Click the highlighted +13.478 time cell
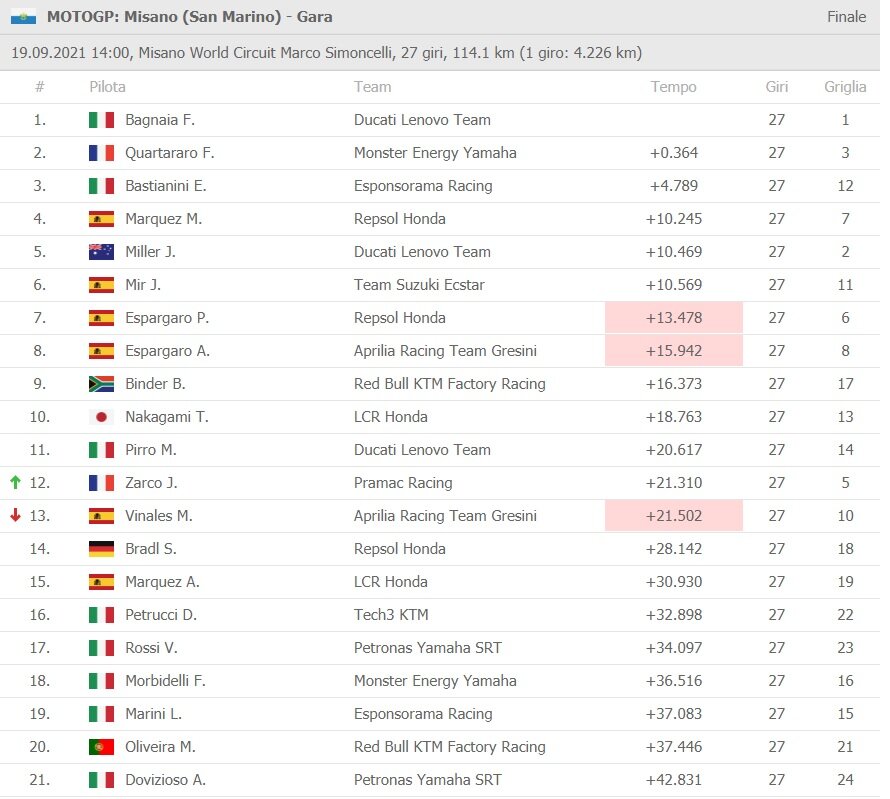This screenshot has width=890, height=799. point(674,318)
